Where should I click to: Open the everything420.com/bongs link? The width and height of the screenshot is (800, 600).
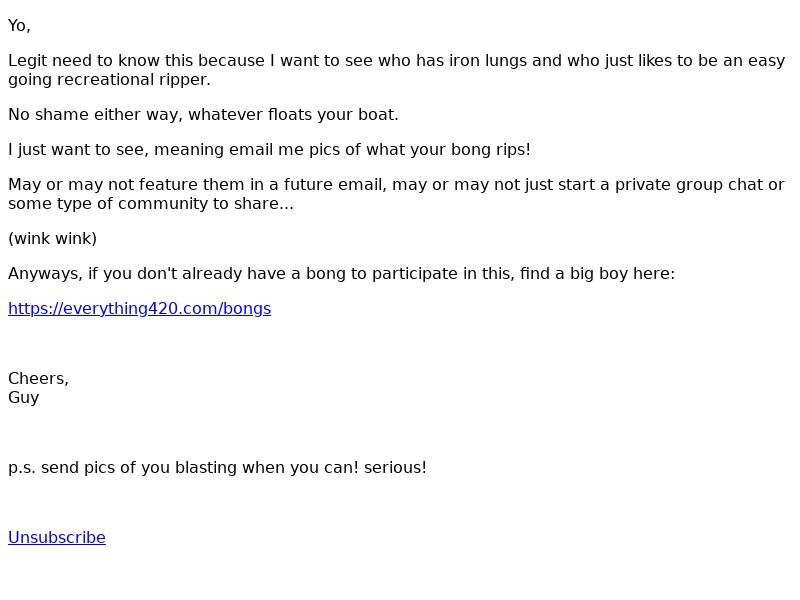pyautogui.click(x=139, y=308)
